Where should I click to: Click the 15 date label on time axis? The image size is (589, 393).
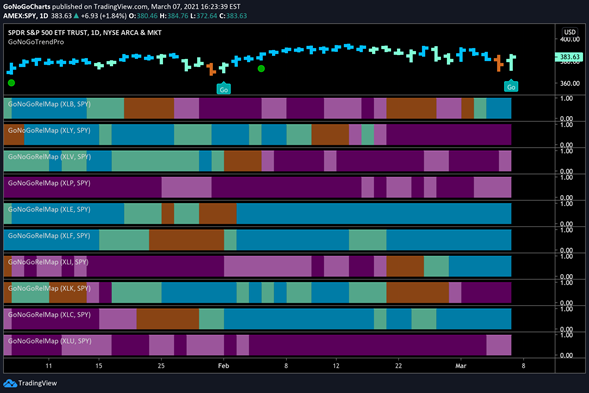(98, 366)
